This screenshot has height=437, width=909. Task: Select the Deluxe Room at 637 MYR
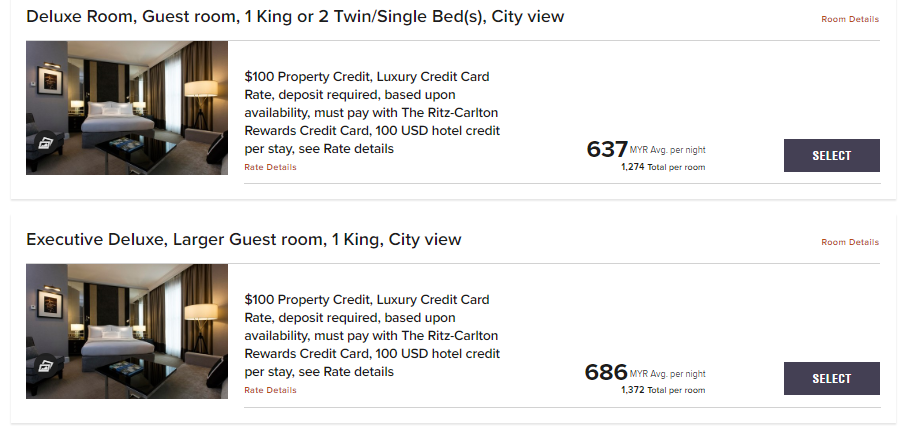(x=831, y=155)
